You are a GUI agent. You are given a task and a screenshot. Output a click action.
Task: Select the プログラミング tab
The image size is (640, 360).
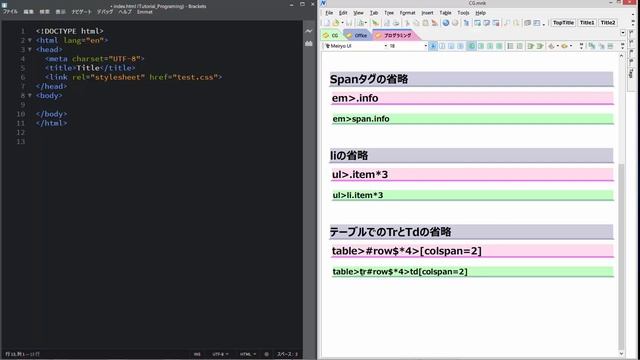point(394,36)
